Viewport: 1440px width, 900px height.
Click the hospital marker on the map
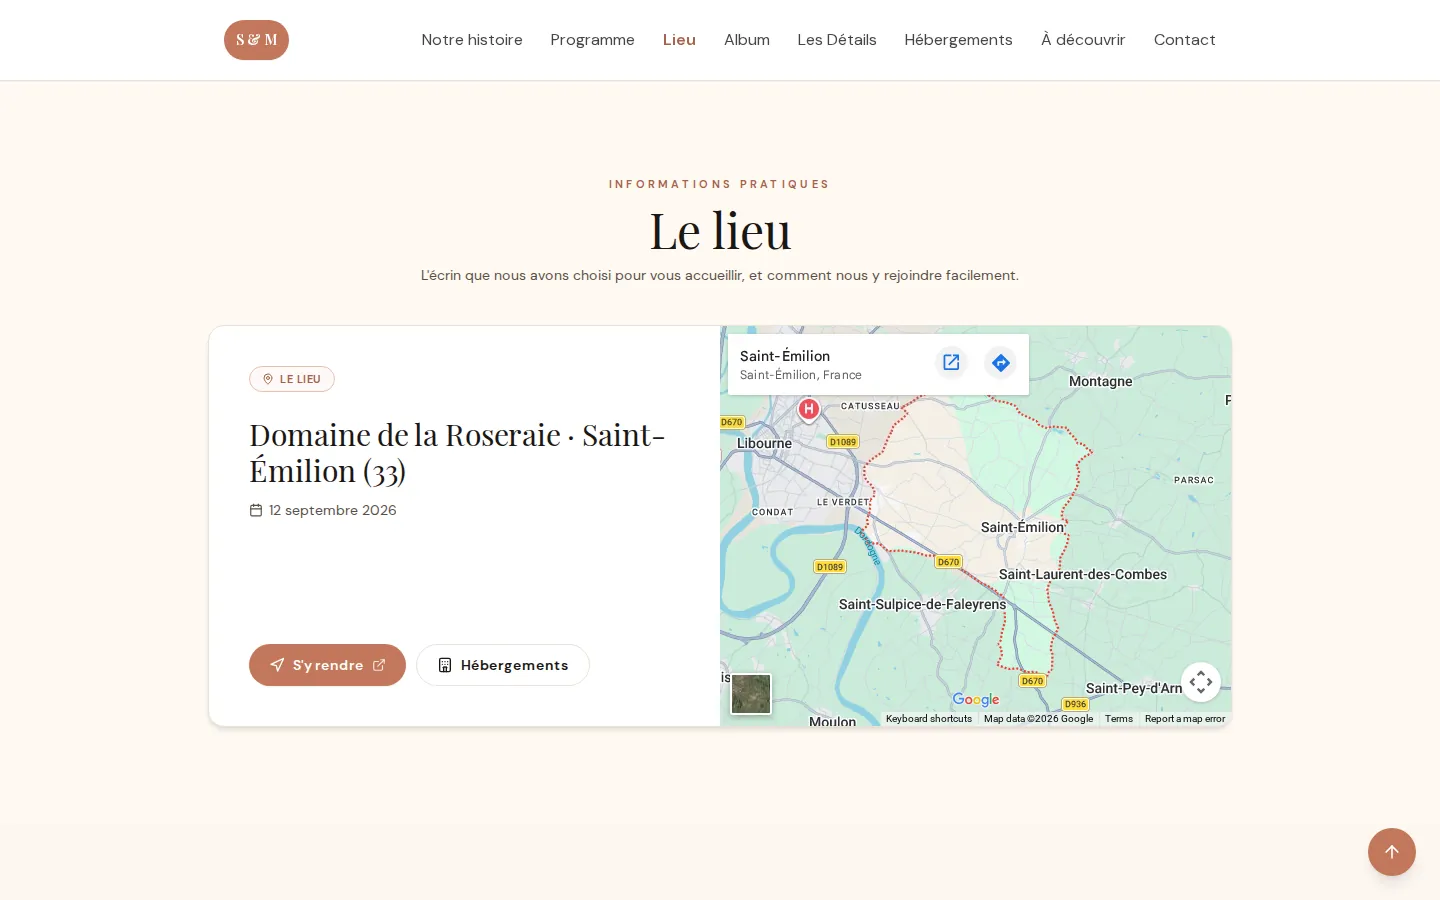808,409
